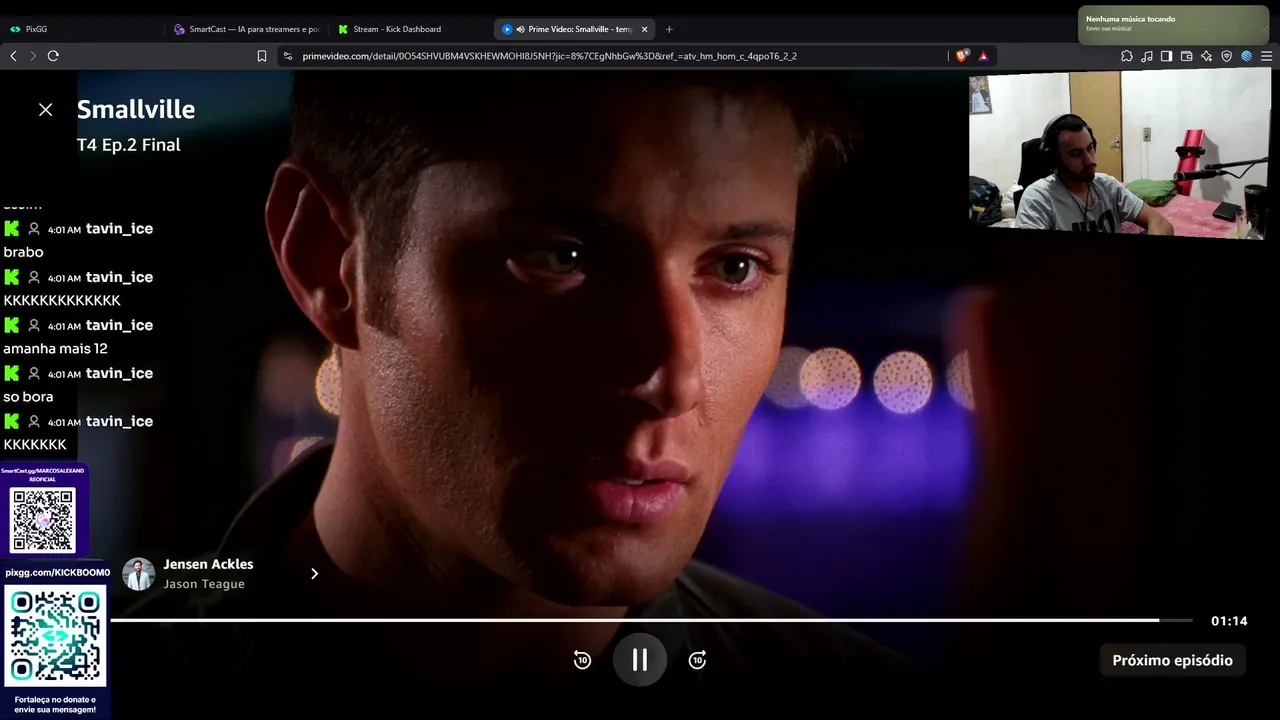Click the 01:14 remaining time label
1280x720 pixels.
pos(1229,621)
